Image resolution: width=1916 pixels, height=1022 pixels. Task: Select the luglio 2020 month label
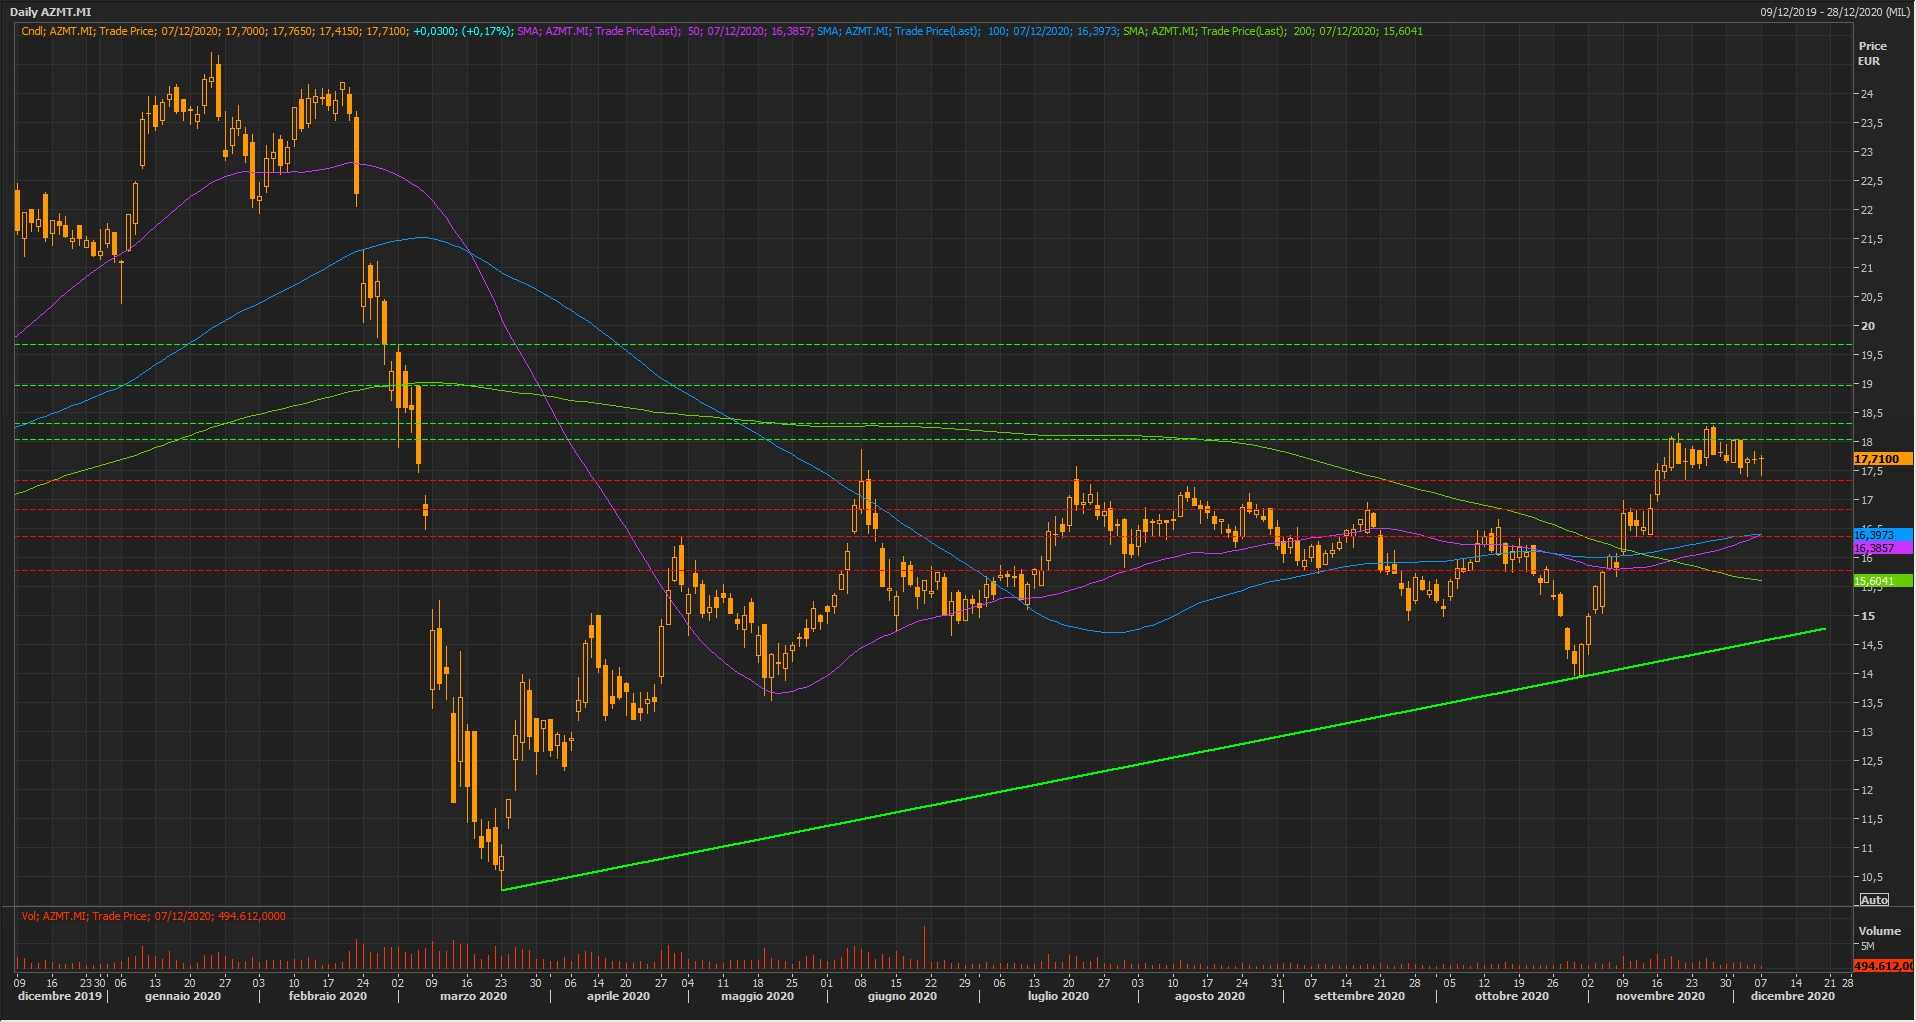click(x=1058, y=996)
